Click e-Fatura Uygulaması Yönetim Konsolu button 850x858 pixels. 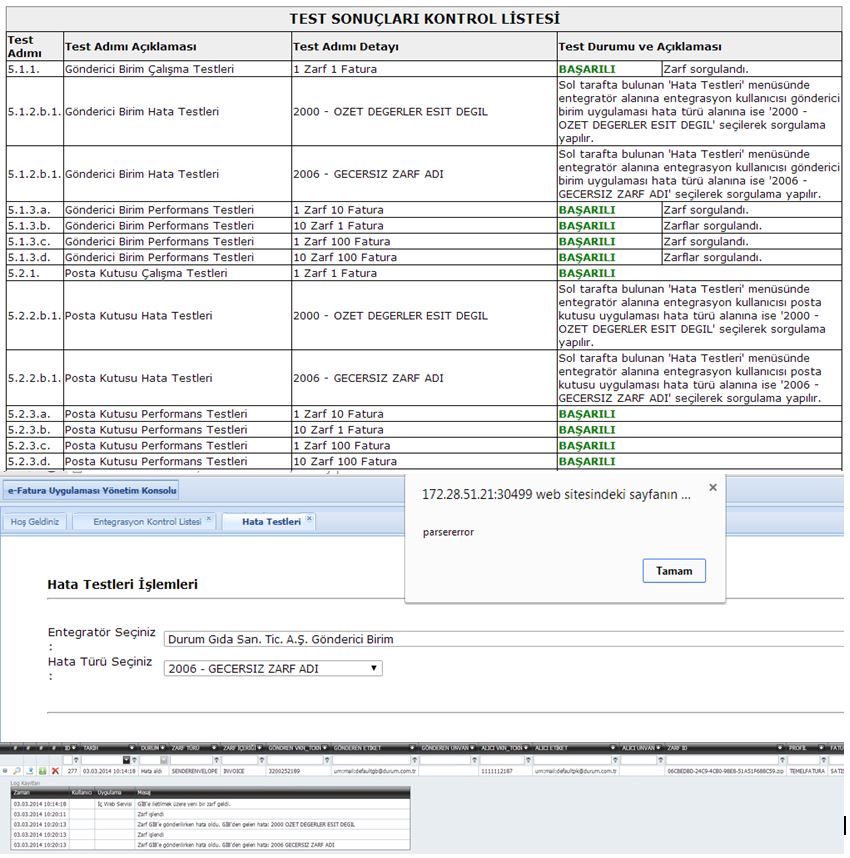[91, 490]
